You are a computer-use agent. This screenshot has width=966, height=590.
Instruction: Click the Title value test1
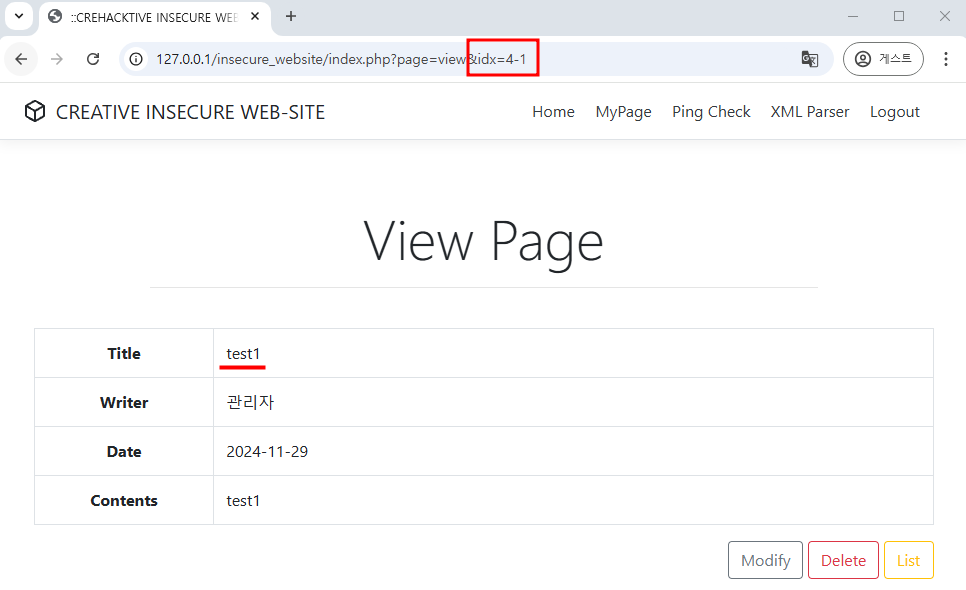click(x=243, y=354)
